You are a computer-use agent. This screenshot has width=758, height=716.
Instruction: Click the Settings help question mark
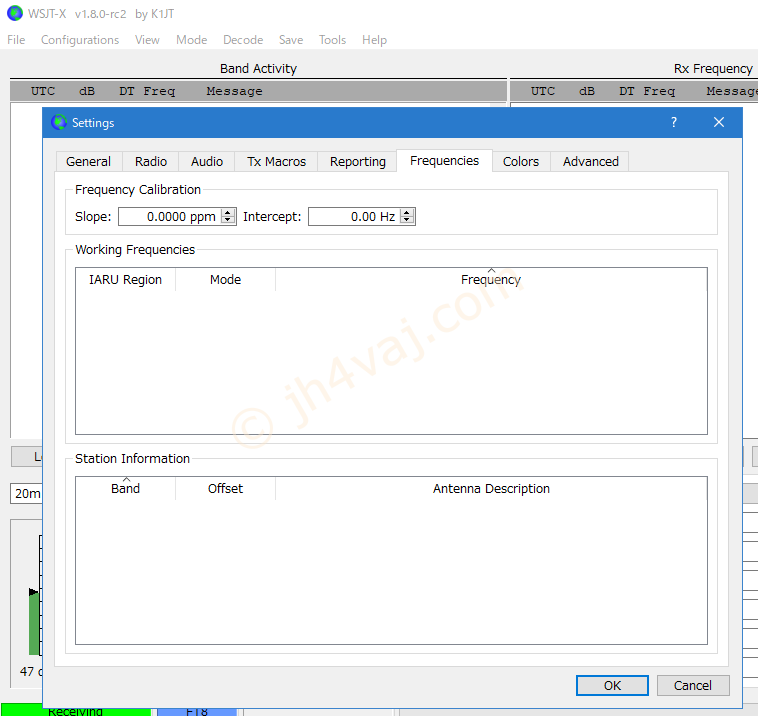click(x=674, y=122)
